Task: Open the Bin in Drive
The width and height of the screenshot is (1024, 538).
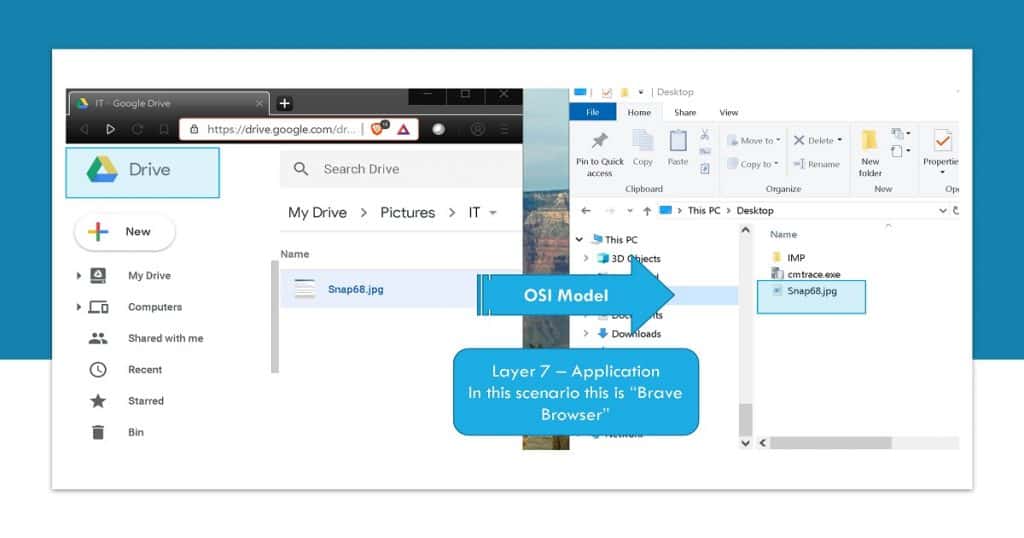Action: click(136, 432)
